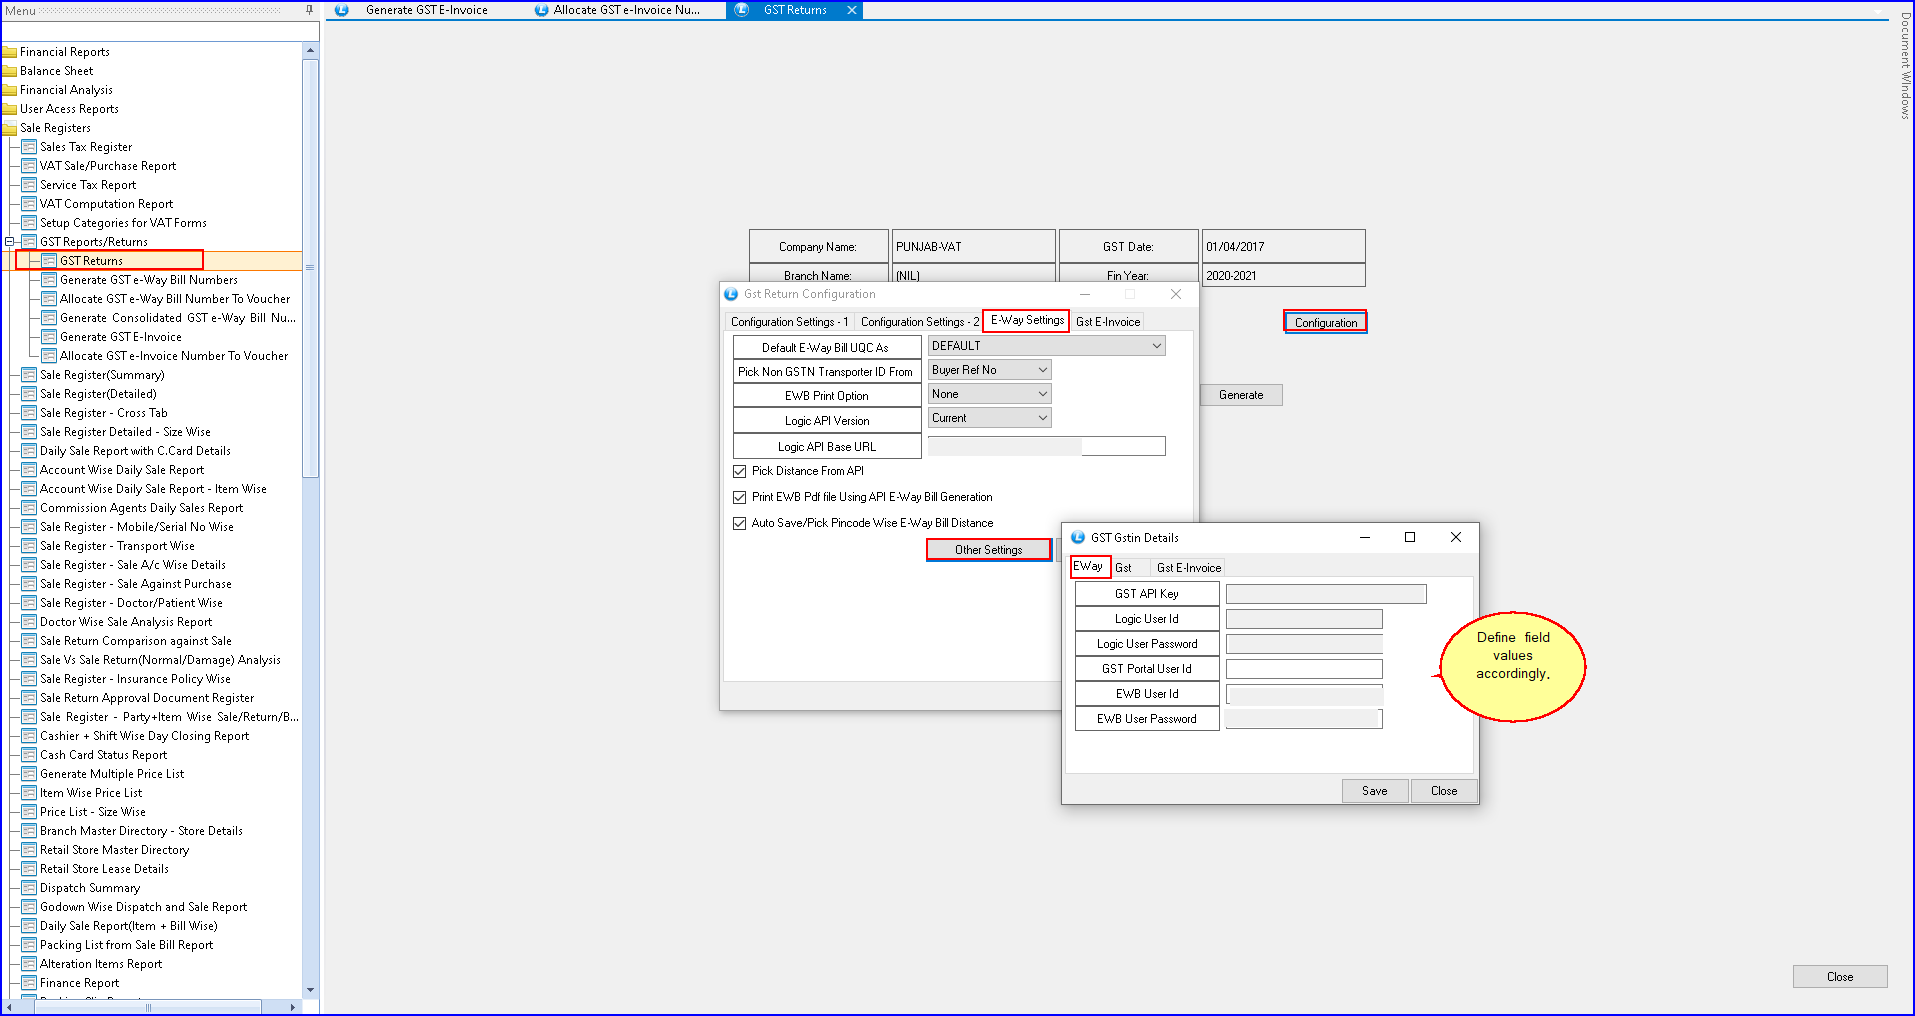Click the Generate GST E-Invoice report icon
Viewport: 1915px width, 1016px height.
49,337
